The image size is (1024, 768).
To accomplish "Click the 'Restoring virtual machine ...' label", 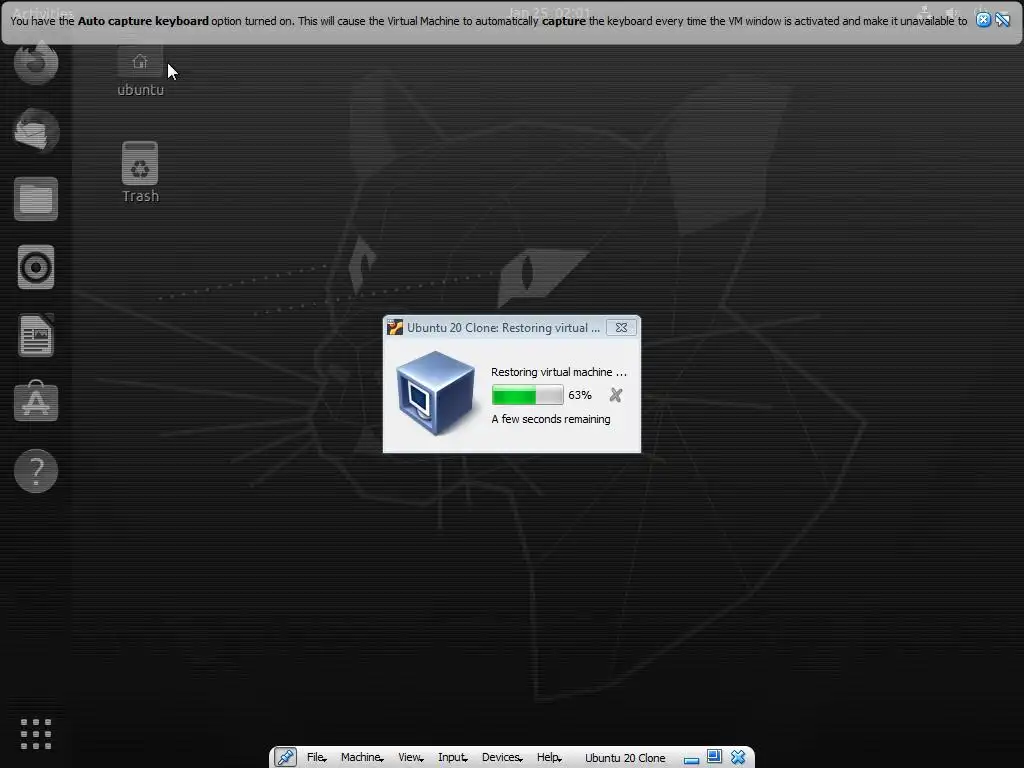I will point(558,372).
